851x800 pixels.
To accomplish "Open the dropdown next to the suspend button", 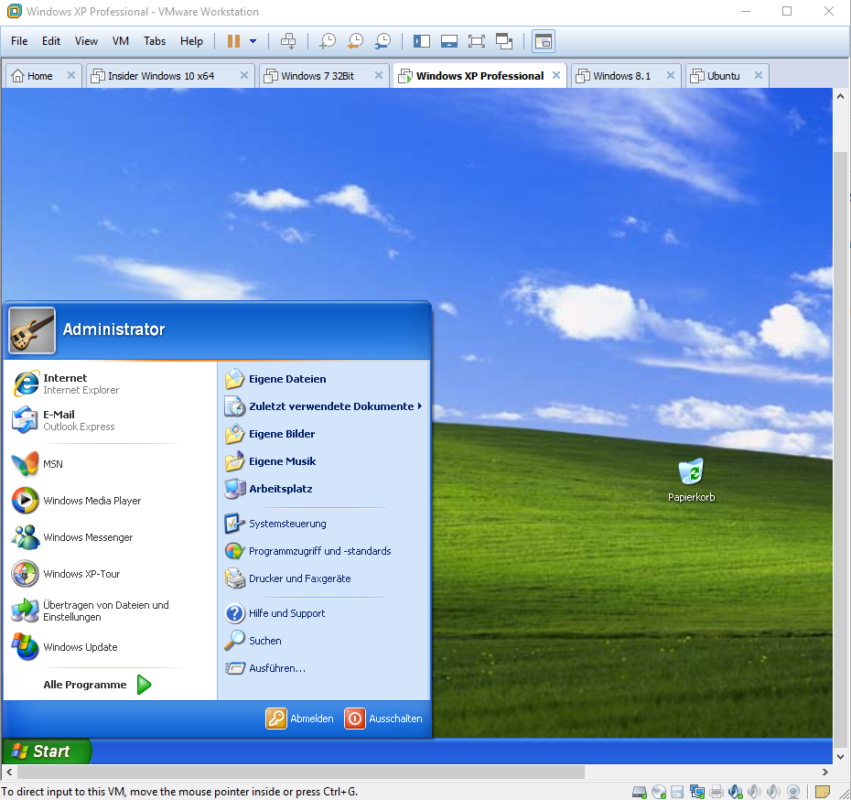I will 252,41.
